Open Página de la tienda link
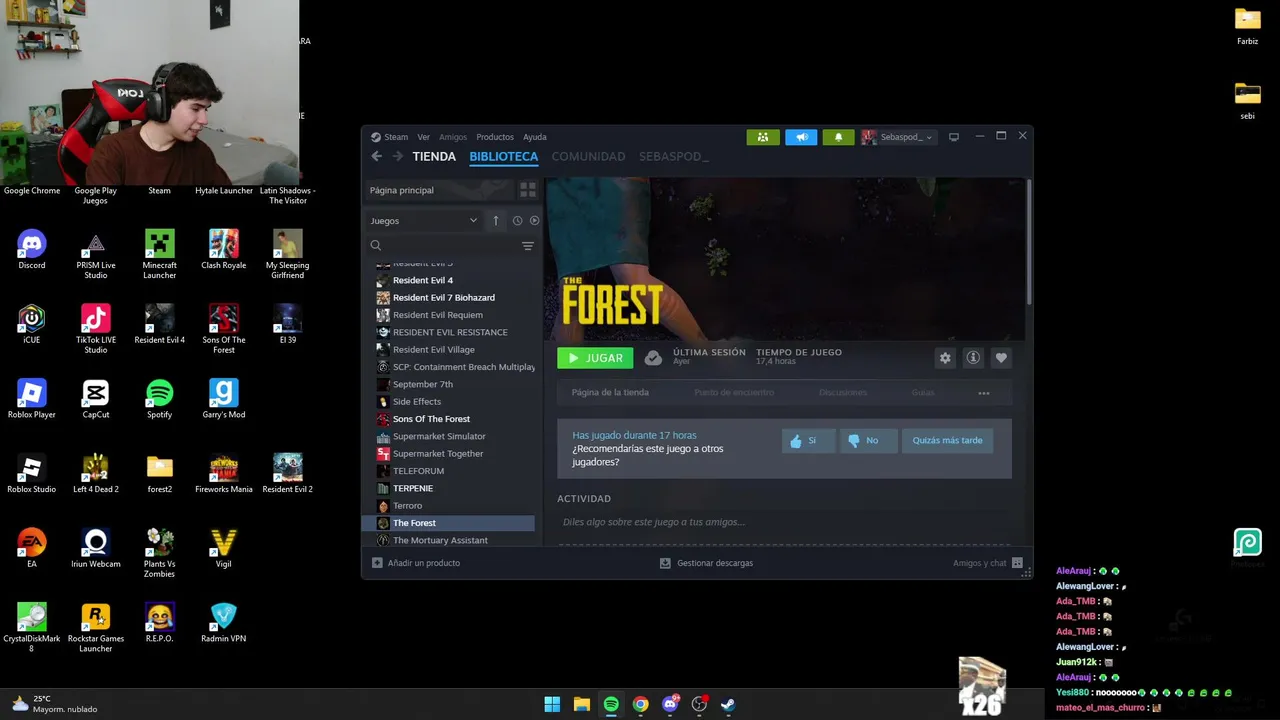Image resolution: width=1280 pixels, height=720 pixels. tap(610, 392)
